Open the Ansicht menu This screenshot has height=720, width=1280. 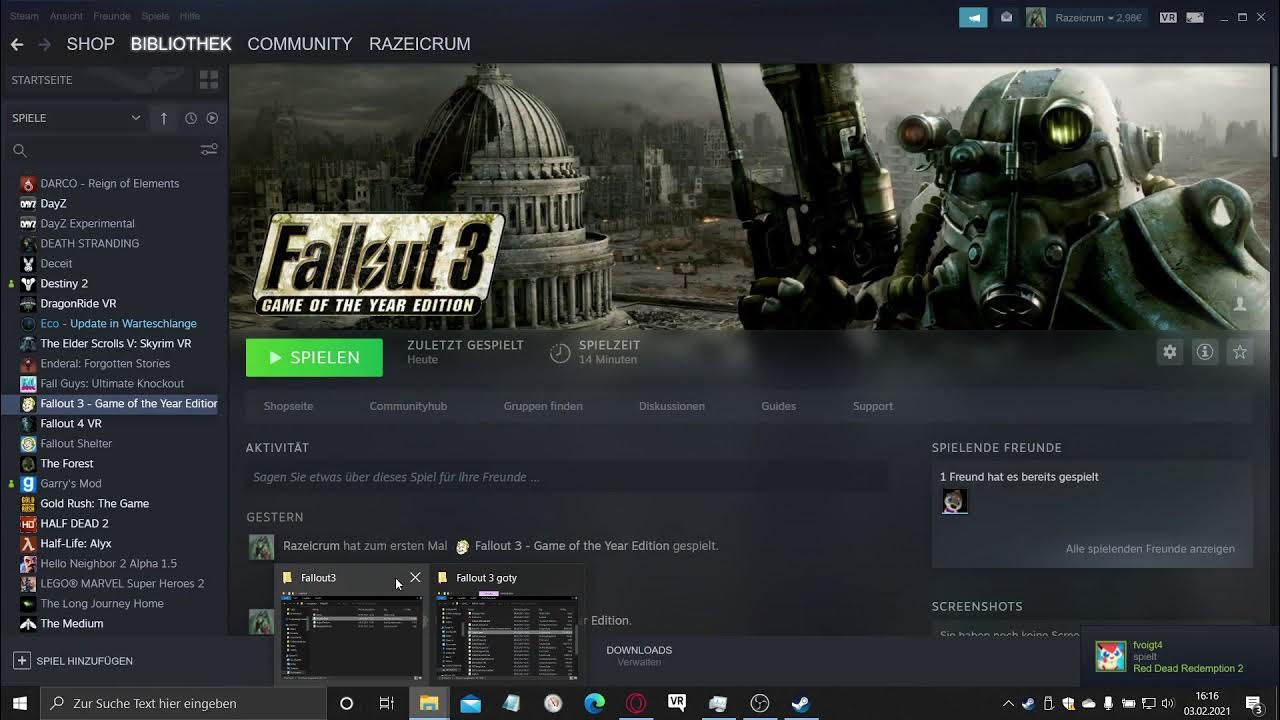[67, 16]
